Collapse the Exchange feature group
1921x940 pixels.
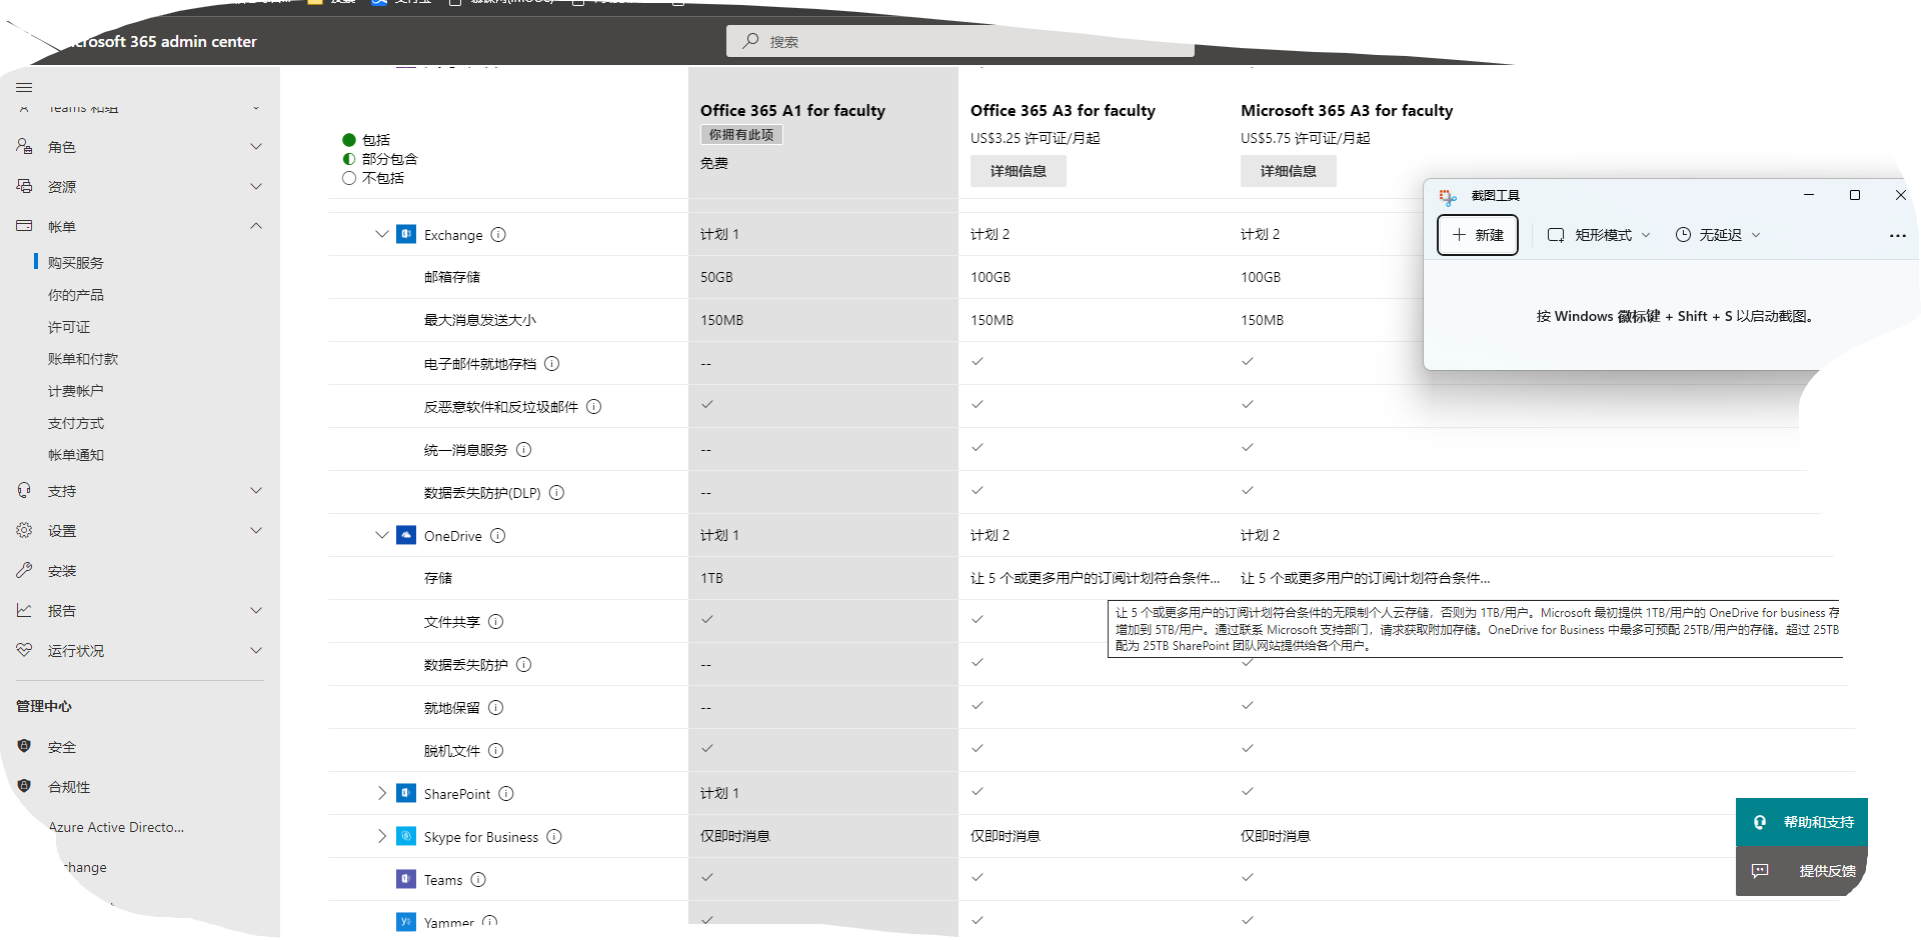point(381,234)
